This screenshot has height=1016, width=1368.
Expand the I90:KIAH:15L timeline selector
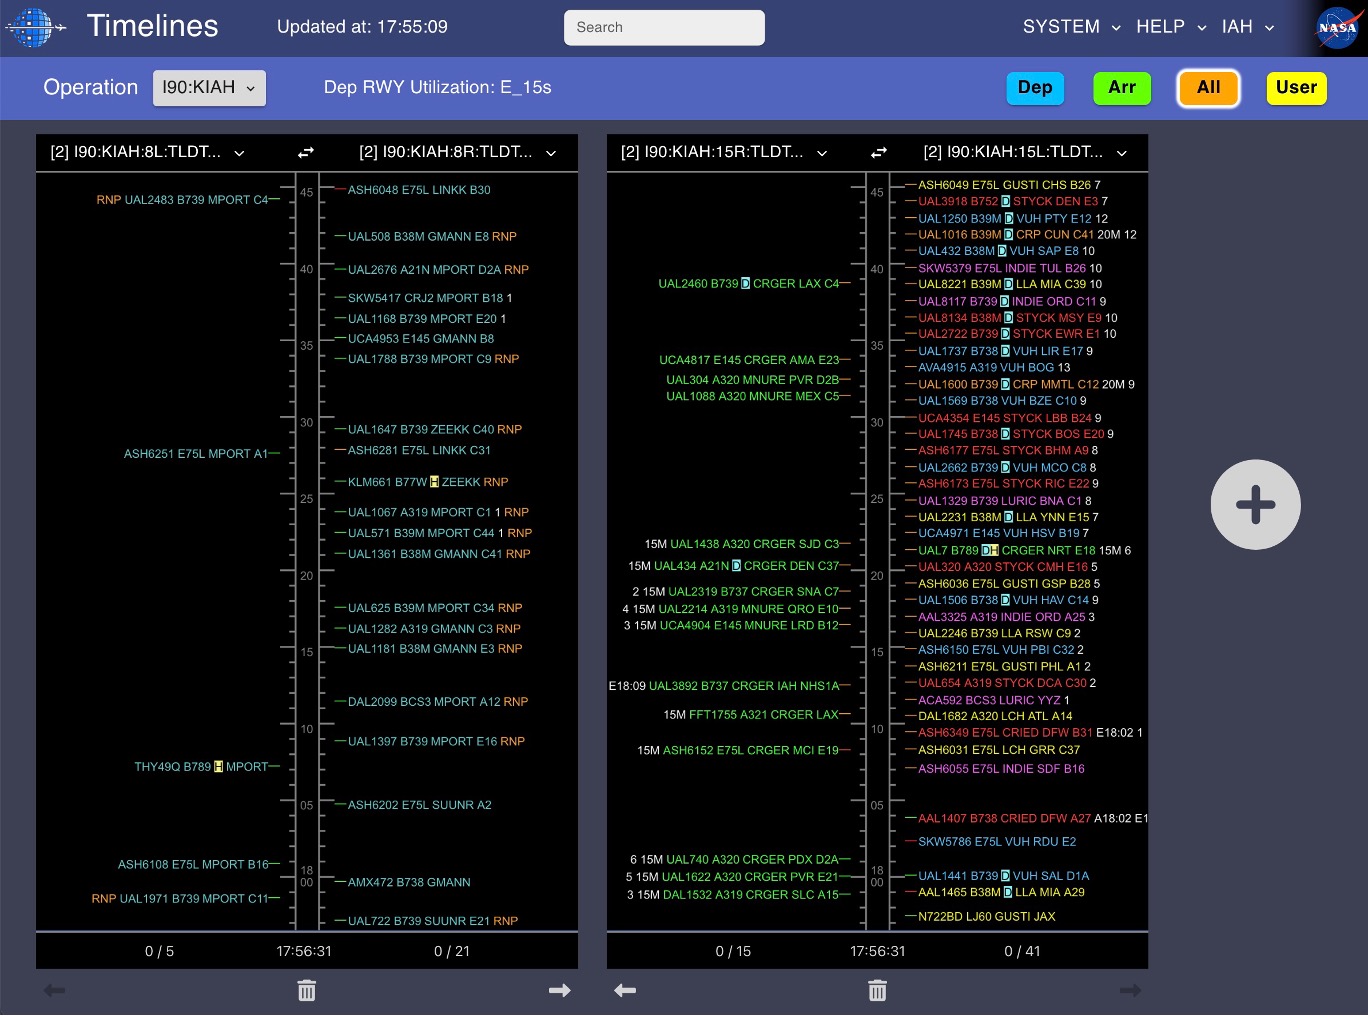tap(1025, 152)
